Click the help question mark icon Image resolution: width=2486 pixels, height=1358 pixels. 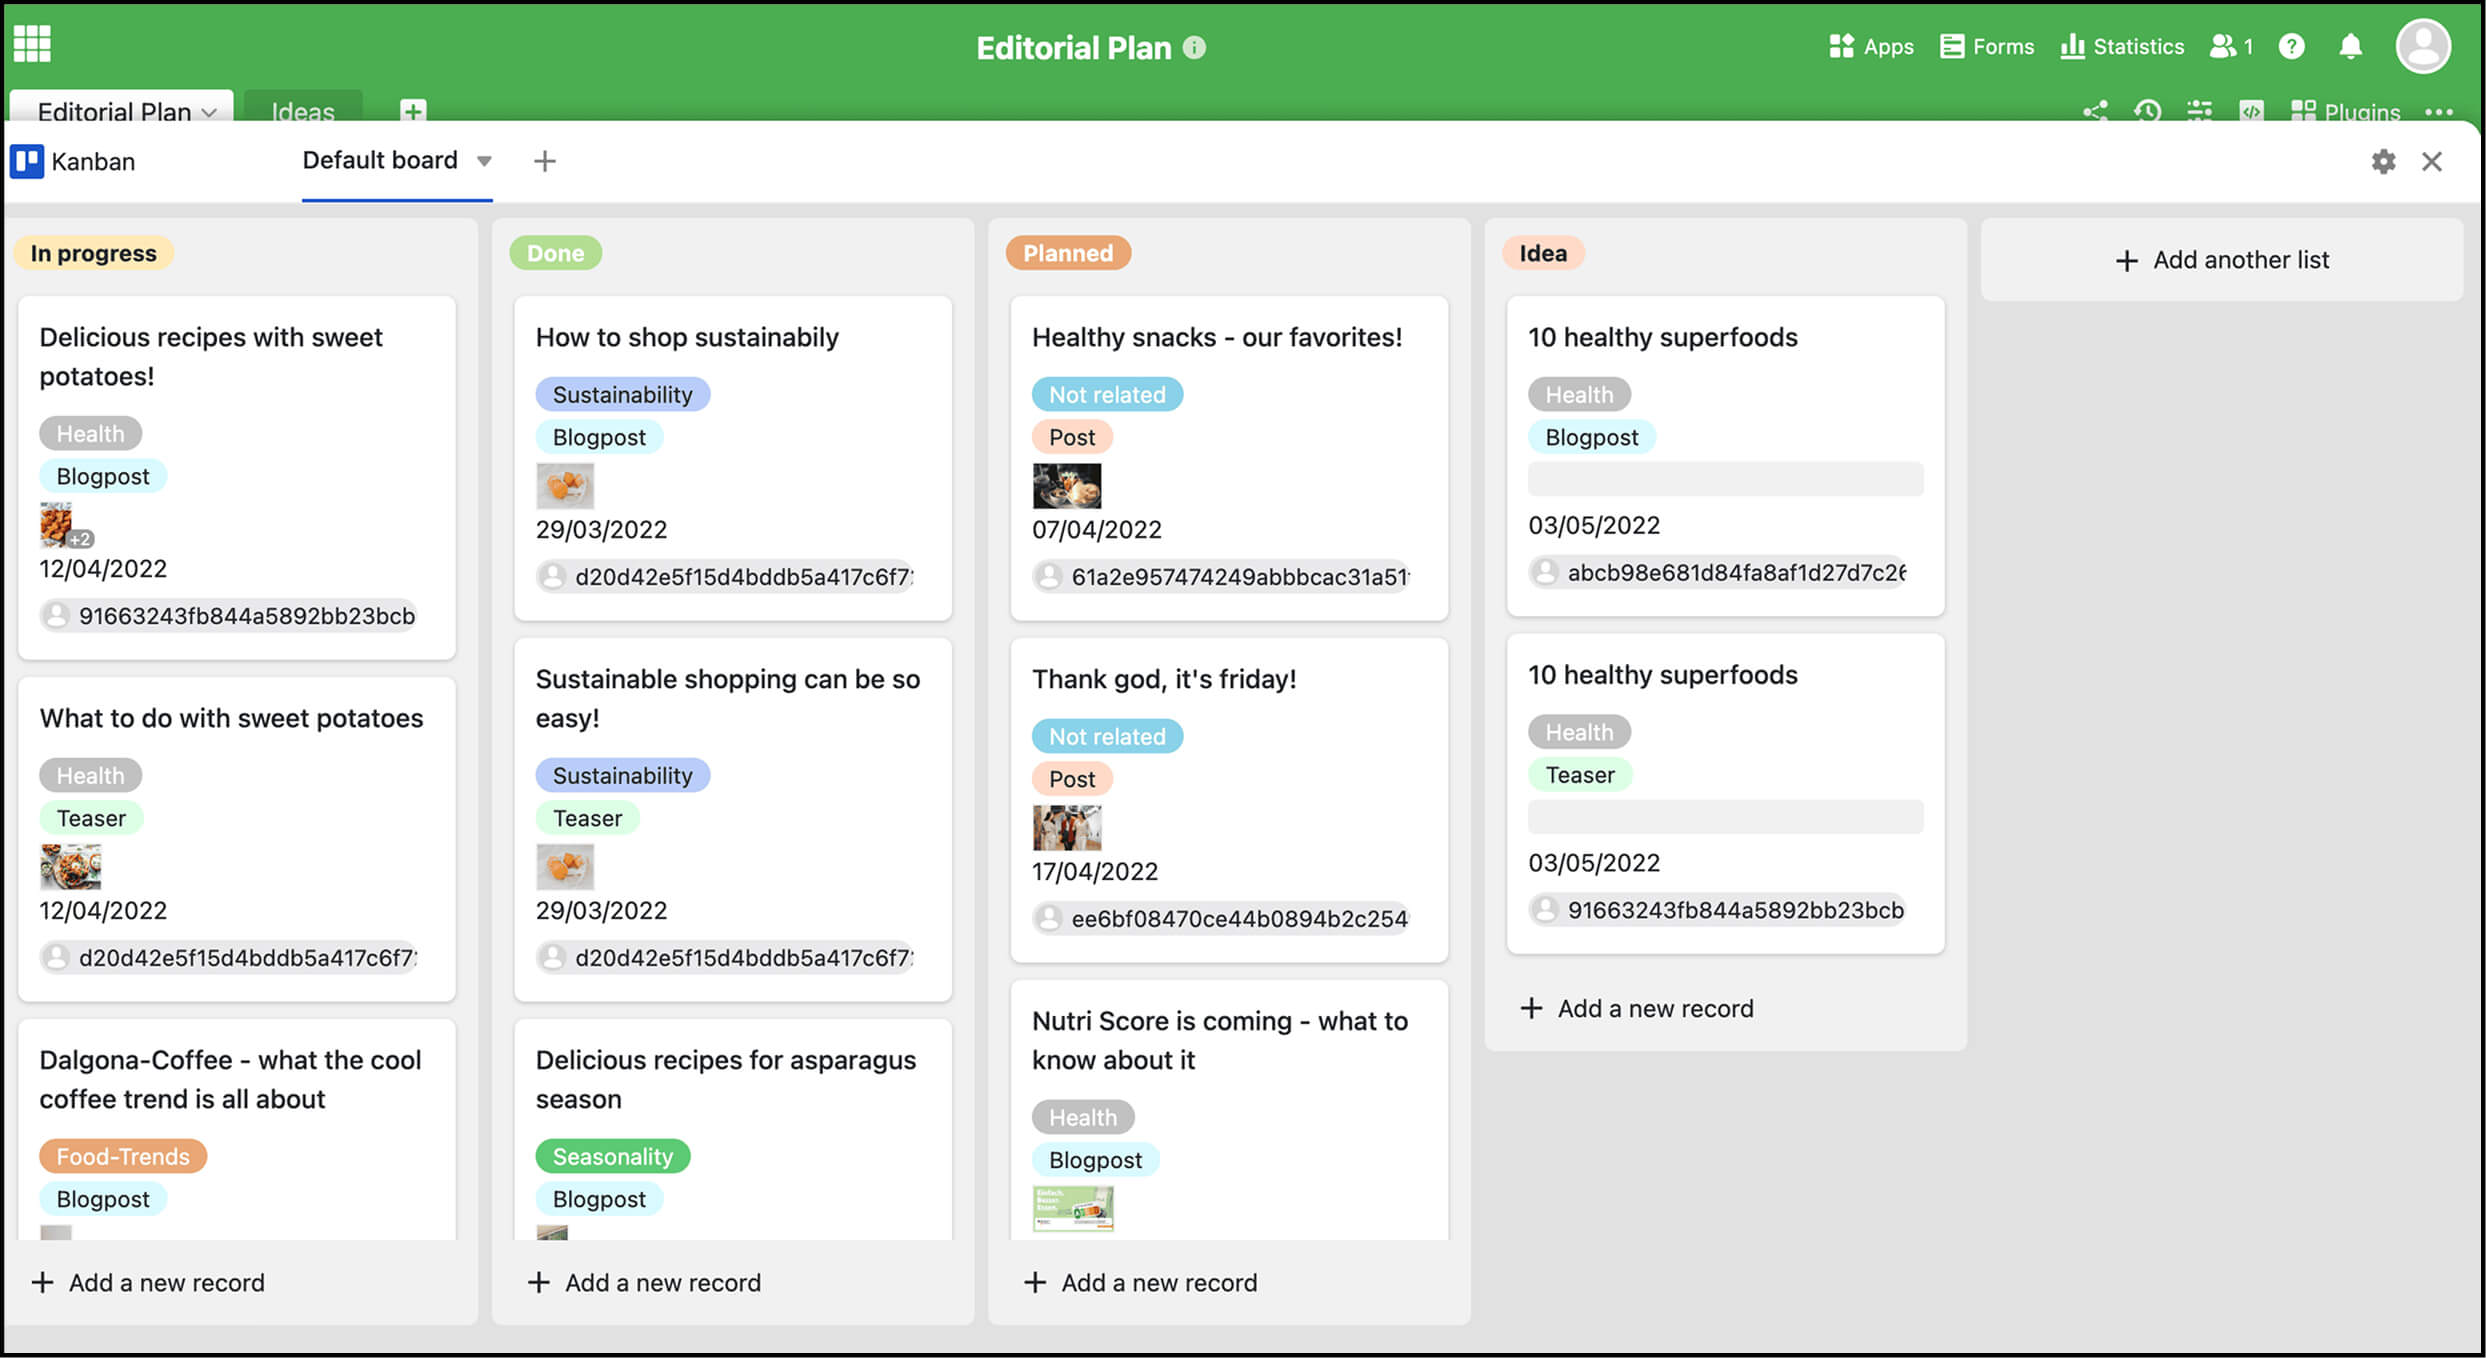(x=2291, y=46)
